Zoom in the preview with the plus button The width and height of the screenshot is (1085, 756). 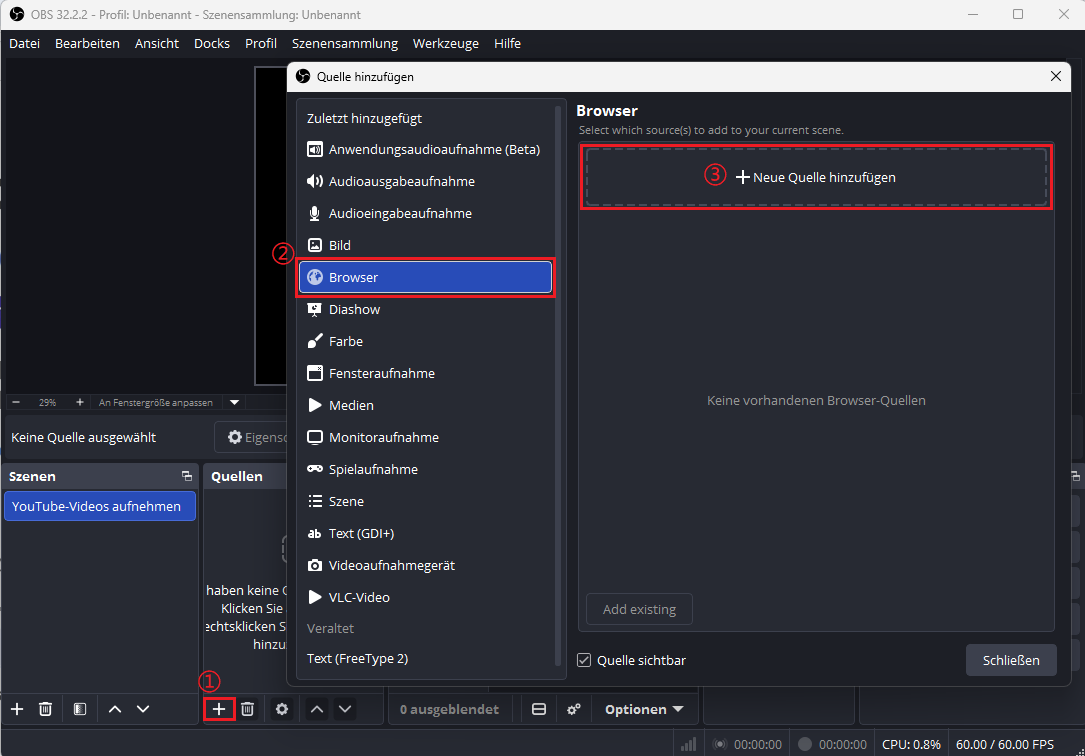pos(80,402)
